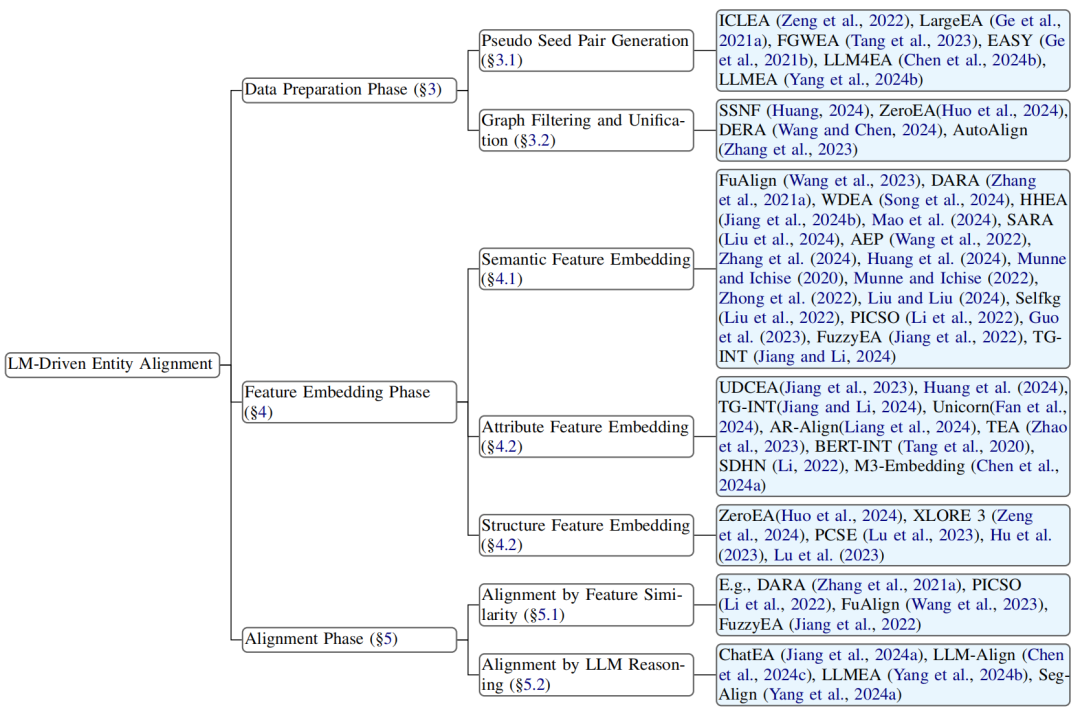Open citation Jiang et al., 2023 for UDCEA
Viewport: 1080px width, 708px height.
click(847, 388)
